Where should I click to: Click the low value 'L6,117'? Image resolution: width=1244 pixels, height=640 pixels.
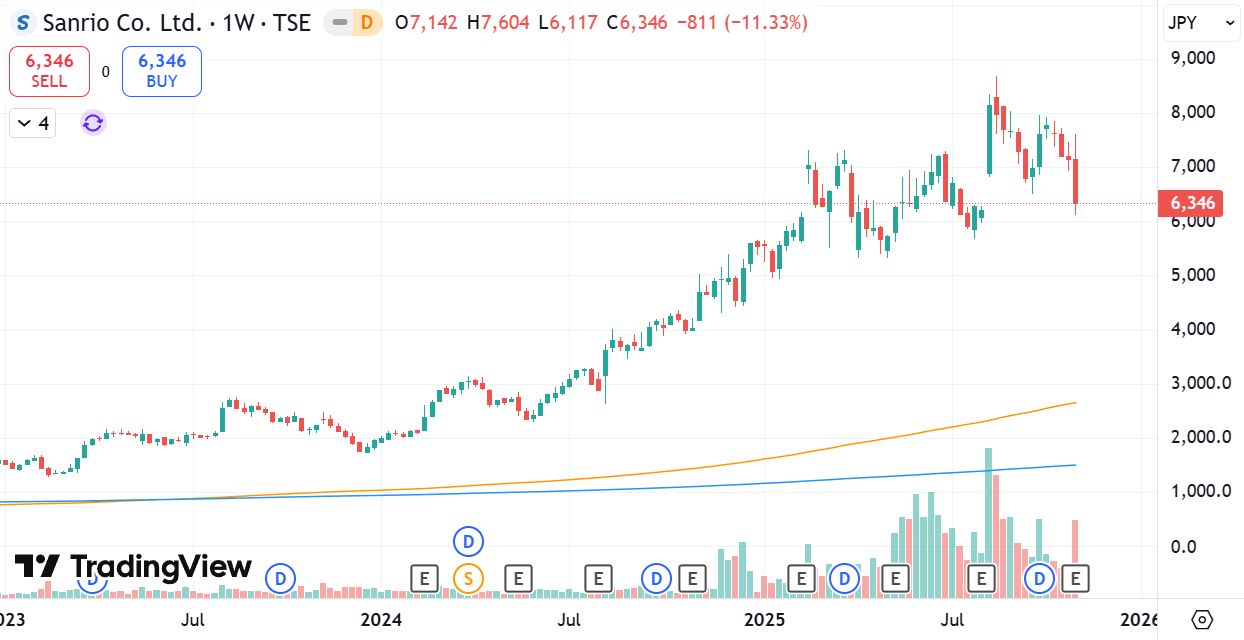569,22
